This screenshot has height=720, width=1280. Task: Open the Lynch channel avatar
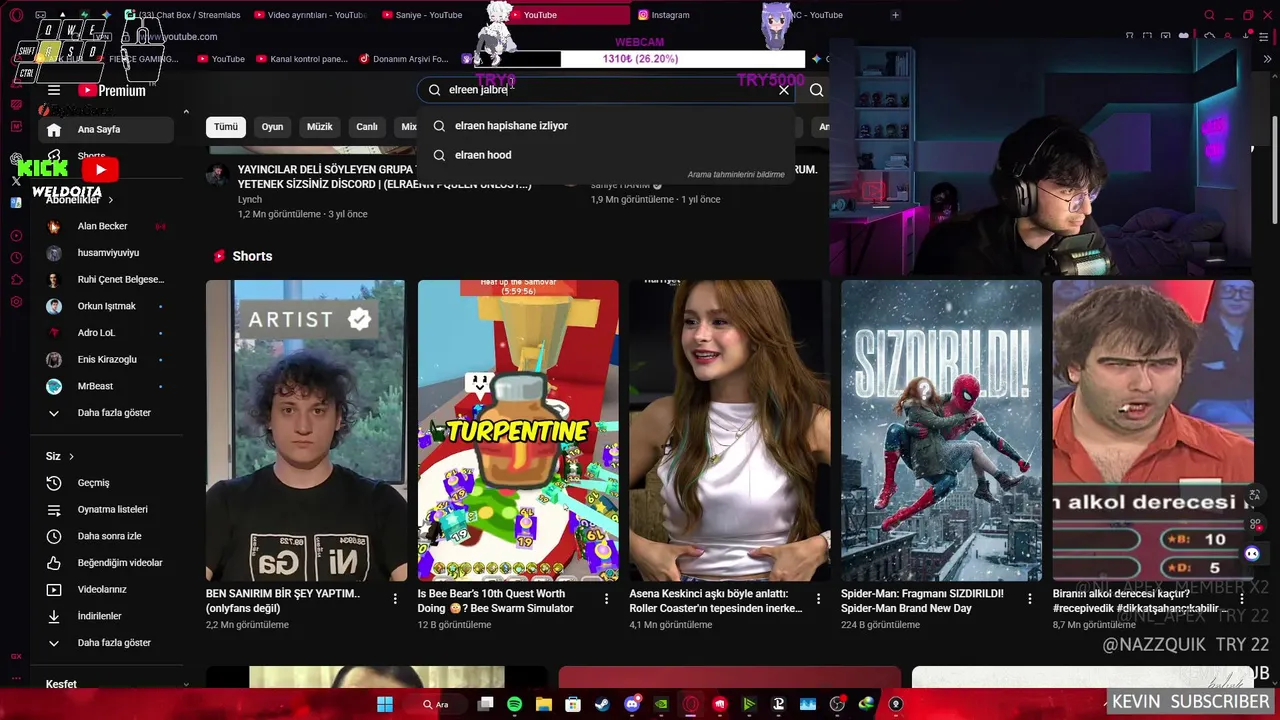tap(217, 176)
